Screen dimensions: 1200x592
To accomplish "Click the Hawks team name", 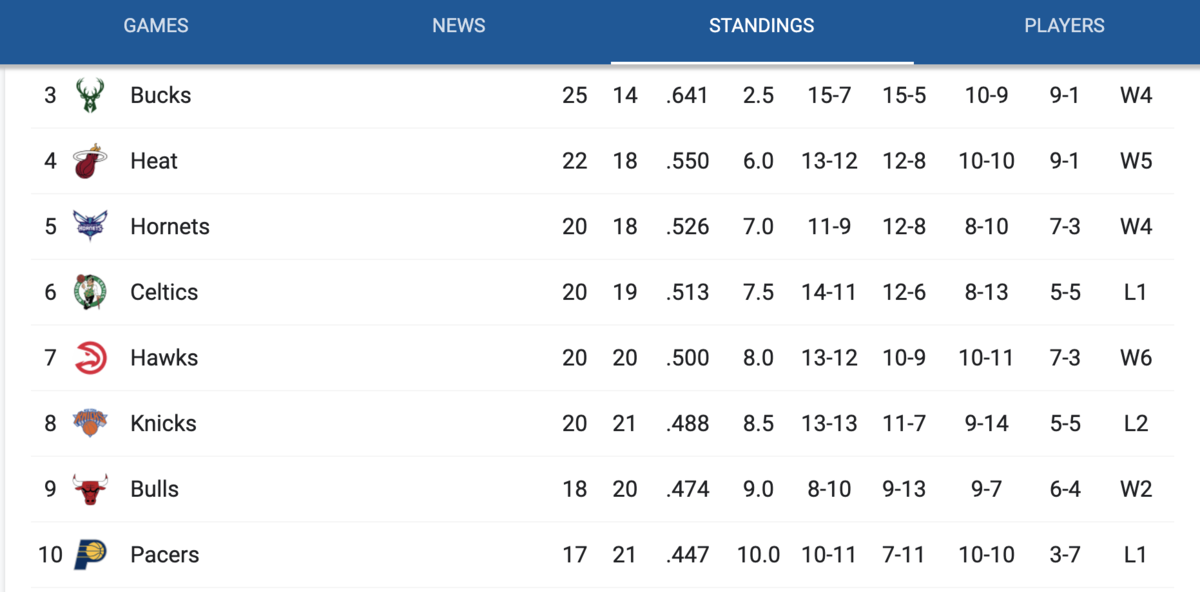I will point(164,358).
